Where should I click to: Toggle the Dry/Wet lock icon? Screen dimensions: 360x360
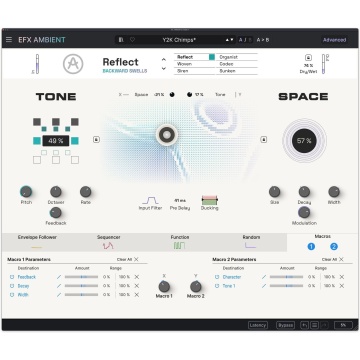point(308,57)
